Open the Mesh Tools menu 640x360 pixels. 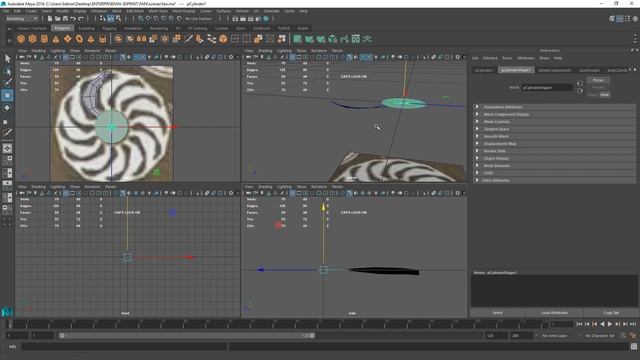(x=158, y=11)
